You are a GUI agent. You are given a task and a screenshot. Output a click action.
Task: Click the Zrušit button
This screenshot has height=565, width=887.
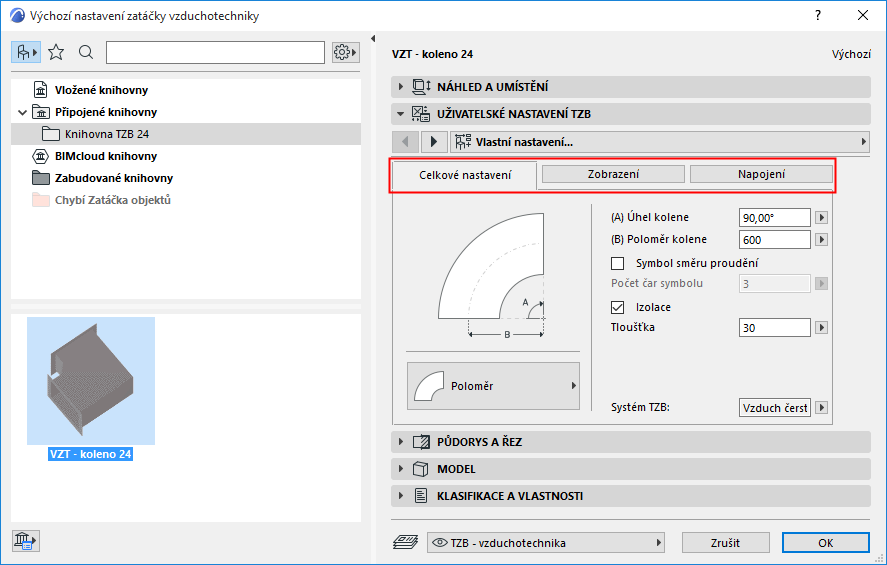[x=726, y=543]
